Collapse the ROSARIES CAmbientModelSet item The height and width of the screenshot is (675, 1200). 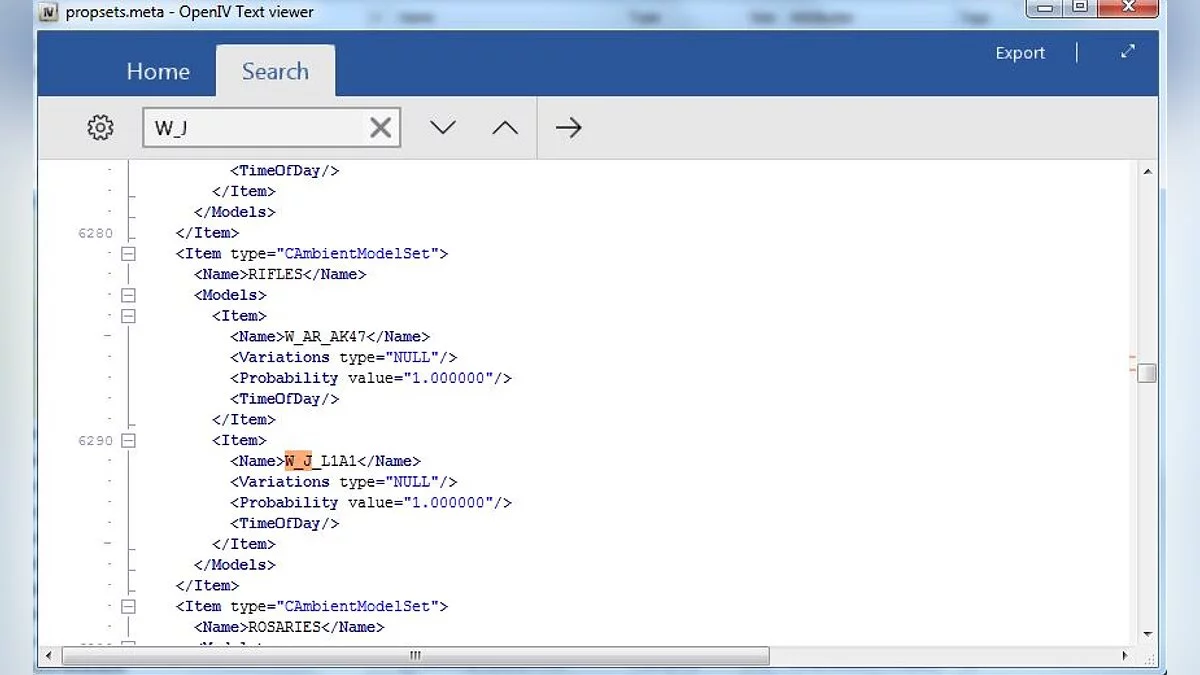pos(128,606)
